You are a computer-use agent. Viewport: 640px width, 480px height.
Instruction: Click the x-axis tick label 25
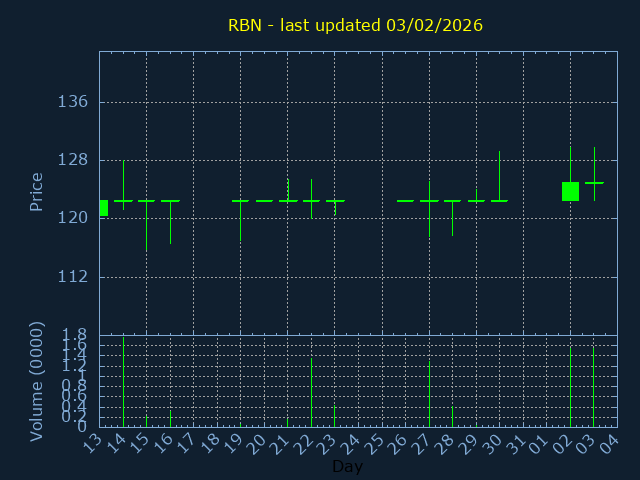(376, 444)
